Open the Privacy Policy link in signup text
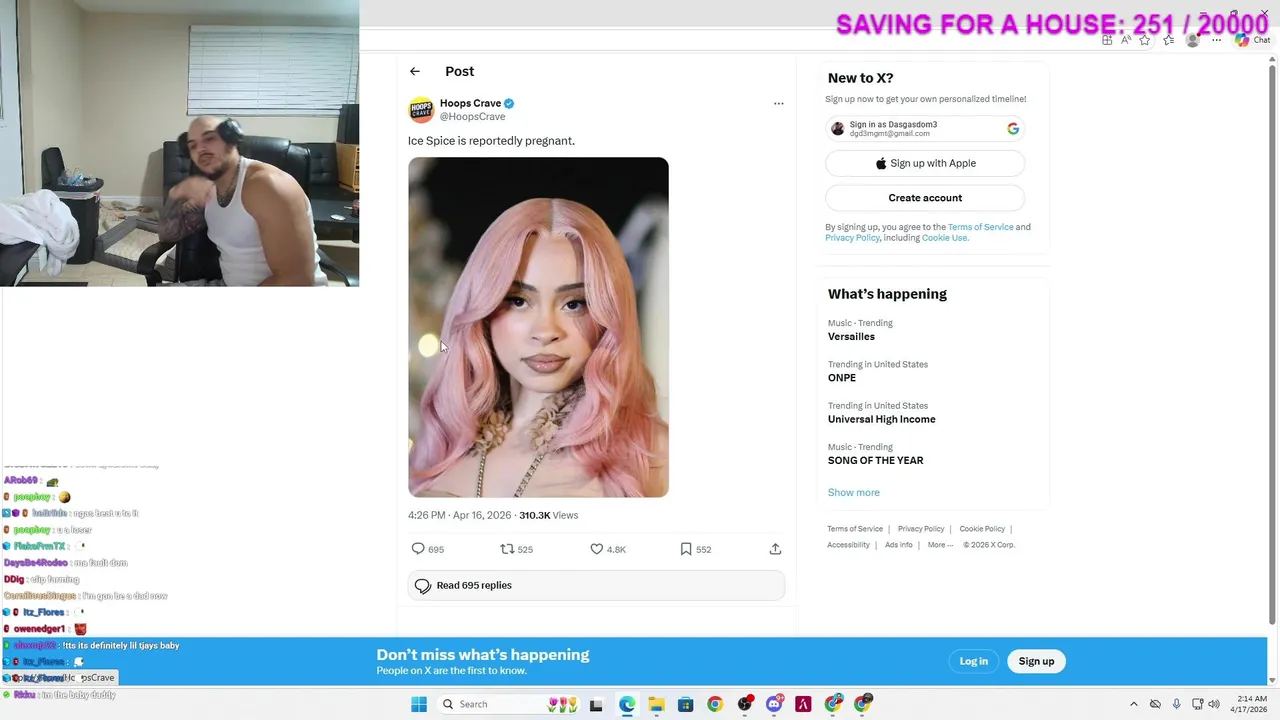Image resolution: width=1280 pixels, height=720 pixels. click(852, 238)
